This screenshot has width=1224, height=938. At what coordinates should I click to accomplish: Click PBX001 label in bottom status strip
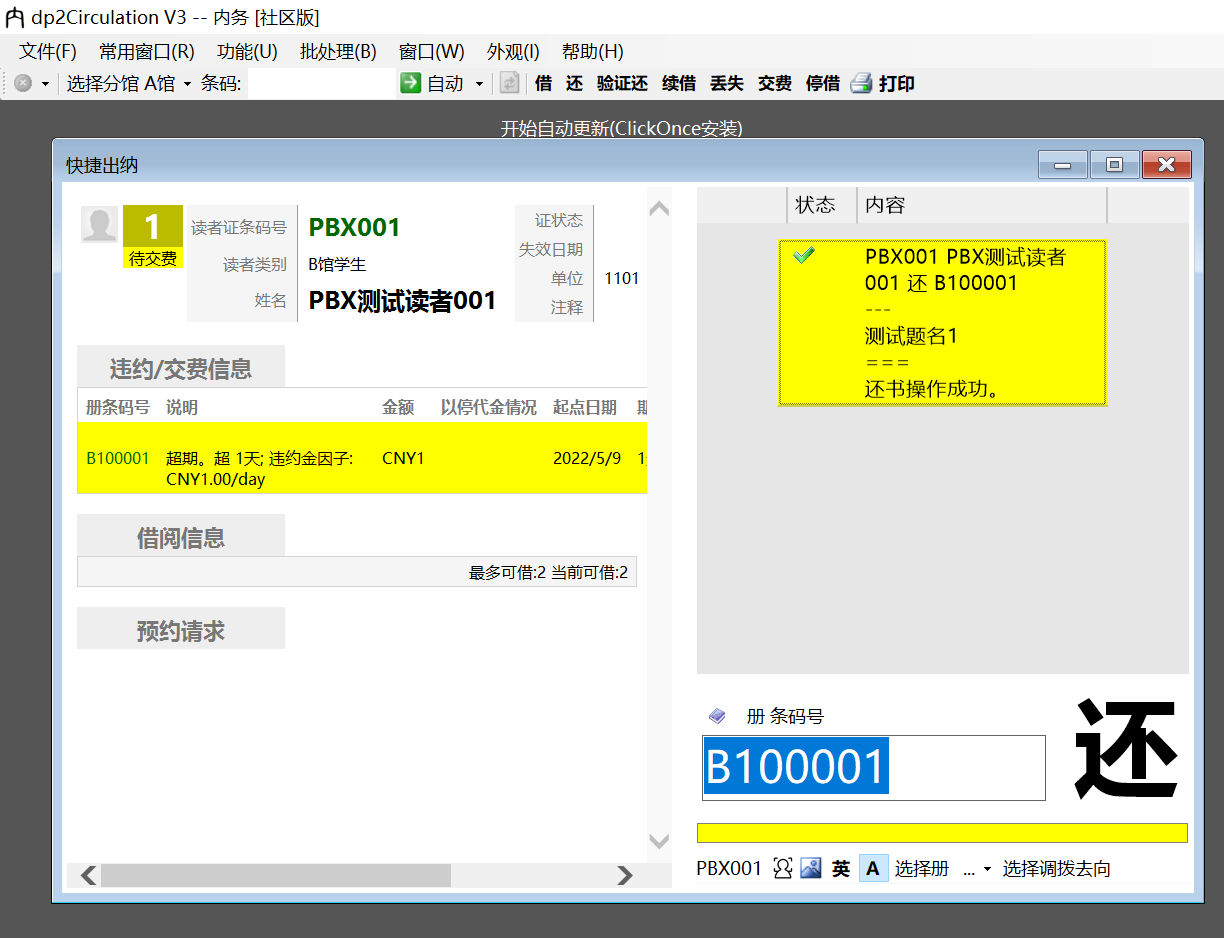729,869
